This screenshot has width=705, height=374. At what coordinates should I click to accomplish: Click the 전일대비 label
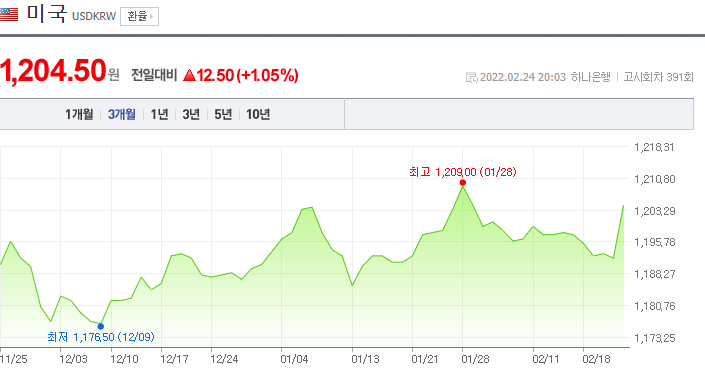click(154, 75)
